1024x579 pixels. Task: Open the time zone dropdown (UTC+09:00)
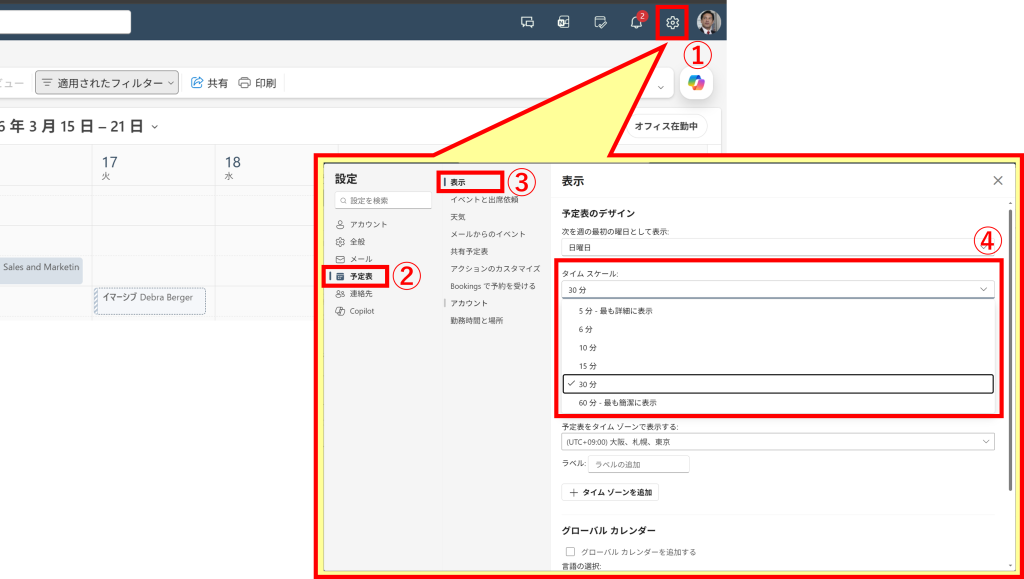tap(778, 441)
